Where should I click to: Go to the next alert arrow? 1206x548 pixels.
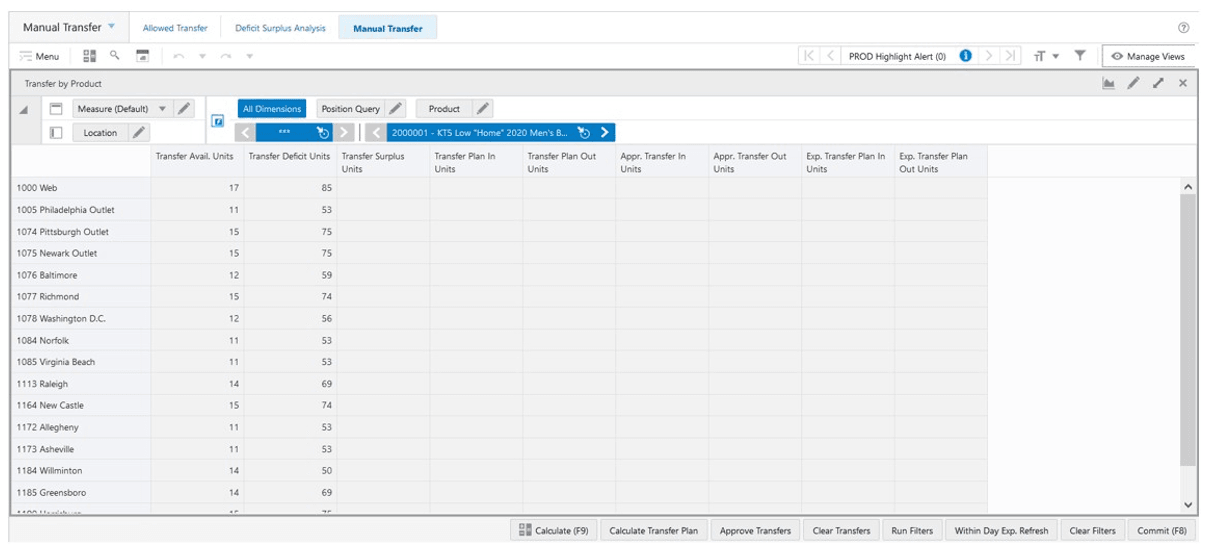pos(989,56)
